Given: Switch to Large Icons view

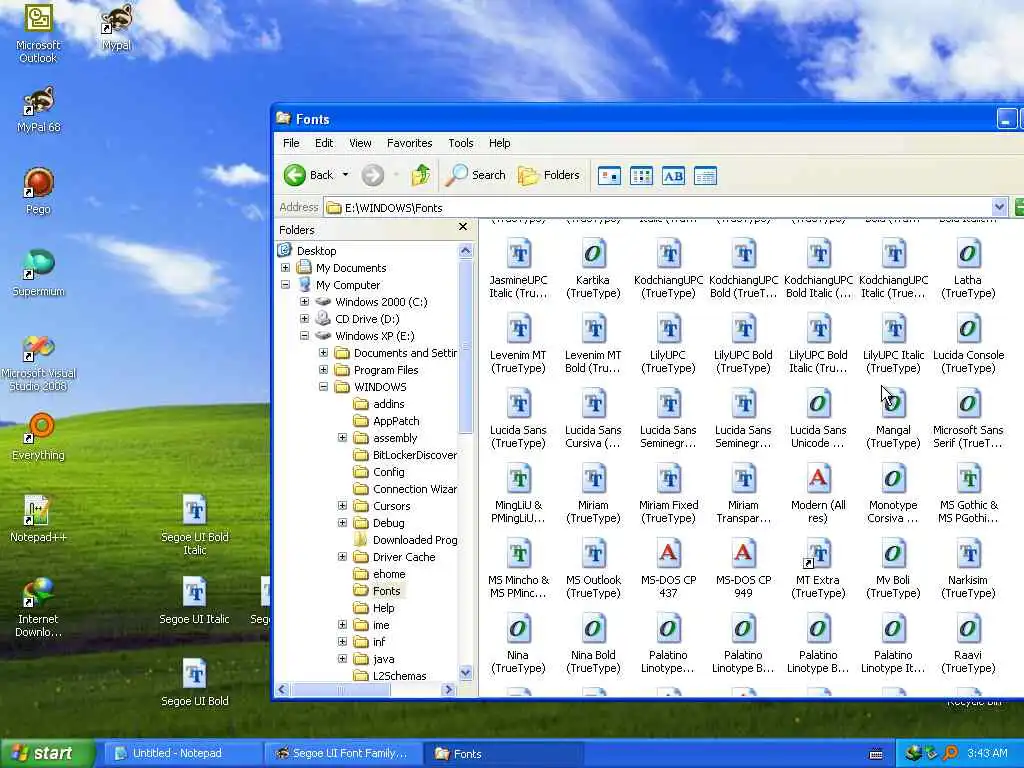Looking at the screenshot, I should point(609,176).
